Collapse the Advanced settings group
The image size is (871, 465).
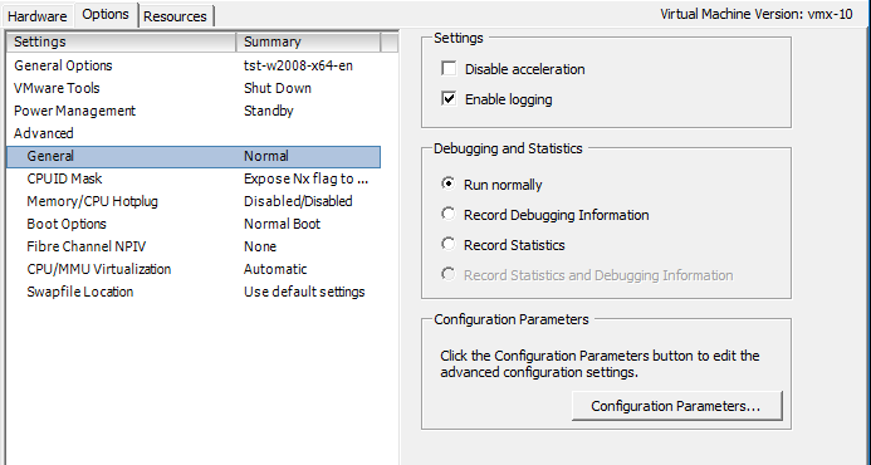[44, 133]
